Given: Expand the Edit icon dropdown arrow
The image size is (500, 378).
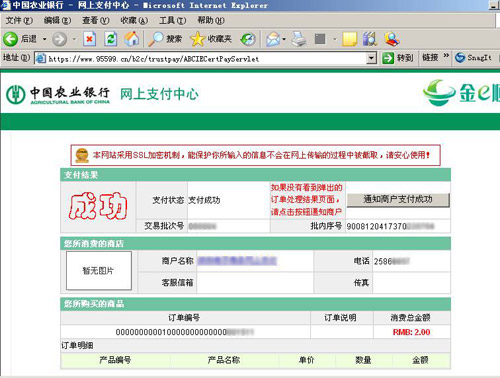Looking at the screenshot, I should [x=335, y=39].
